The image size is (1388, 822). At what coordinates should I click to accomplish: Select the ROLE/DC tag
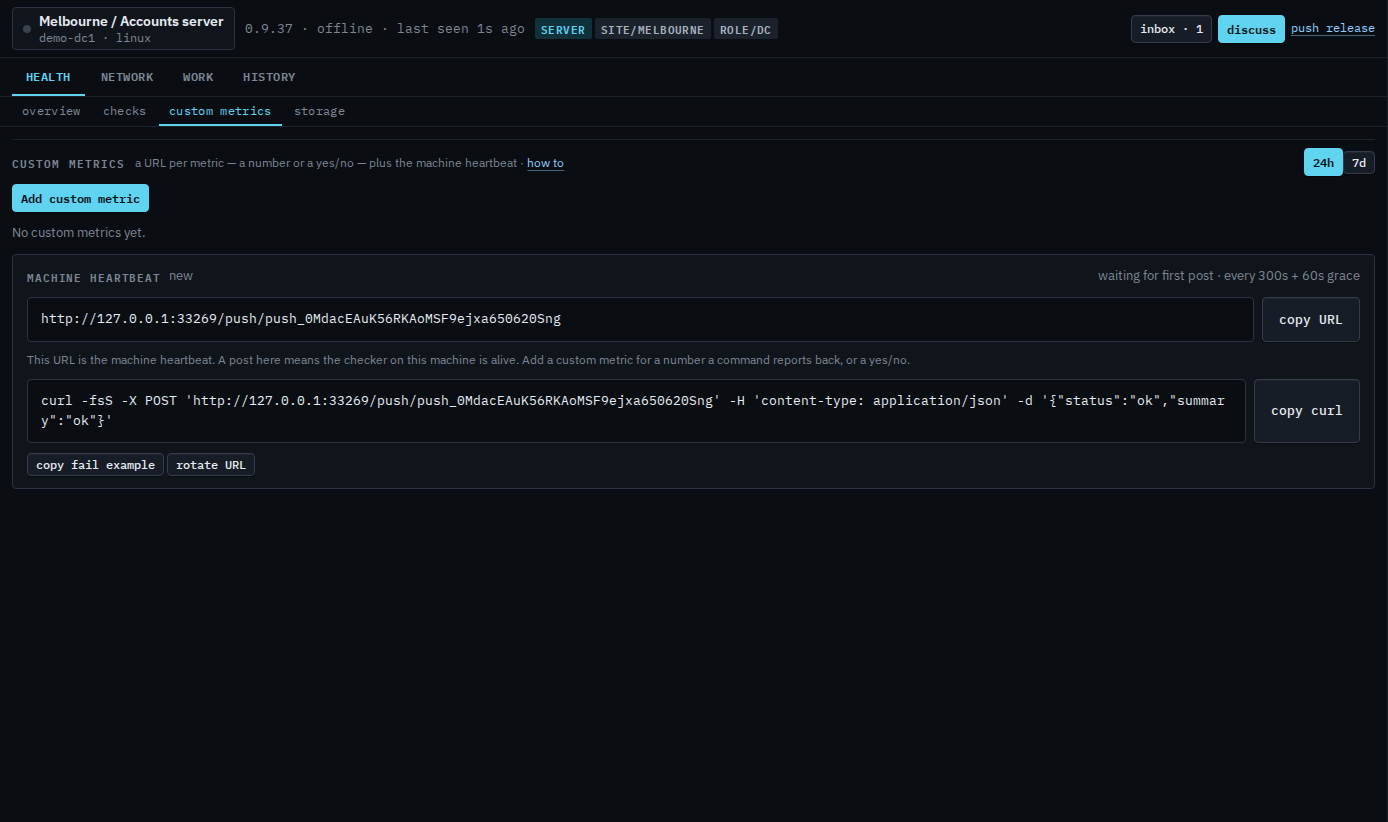point(745,29)
